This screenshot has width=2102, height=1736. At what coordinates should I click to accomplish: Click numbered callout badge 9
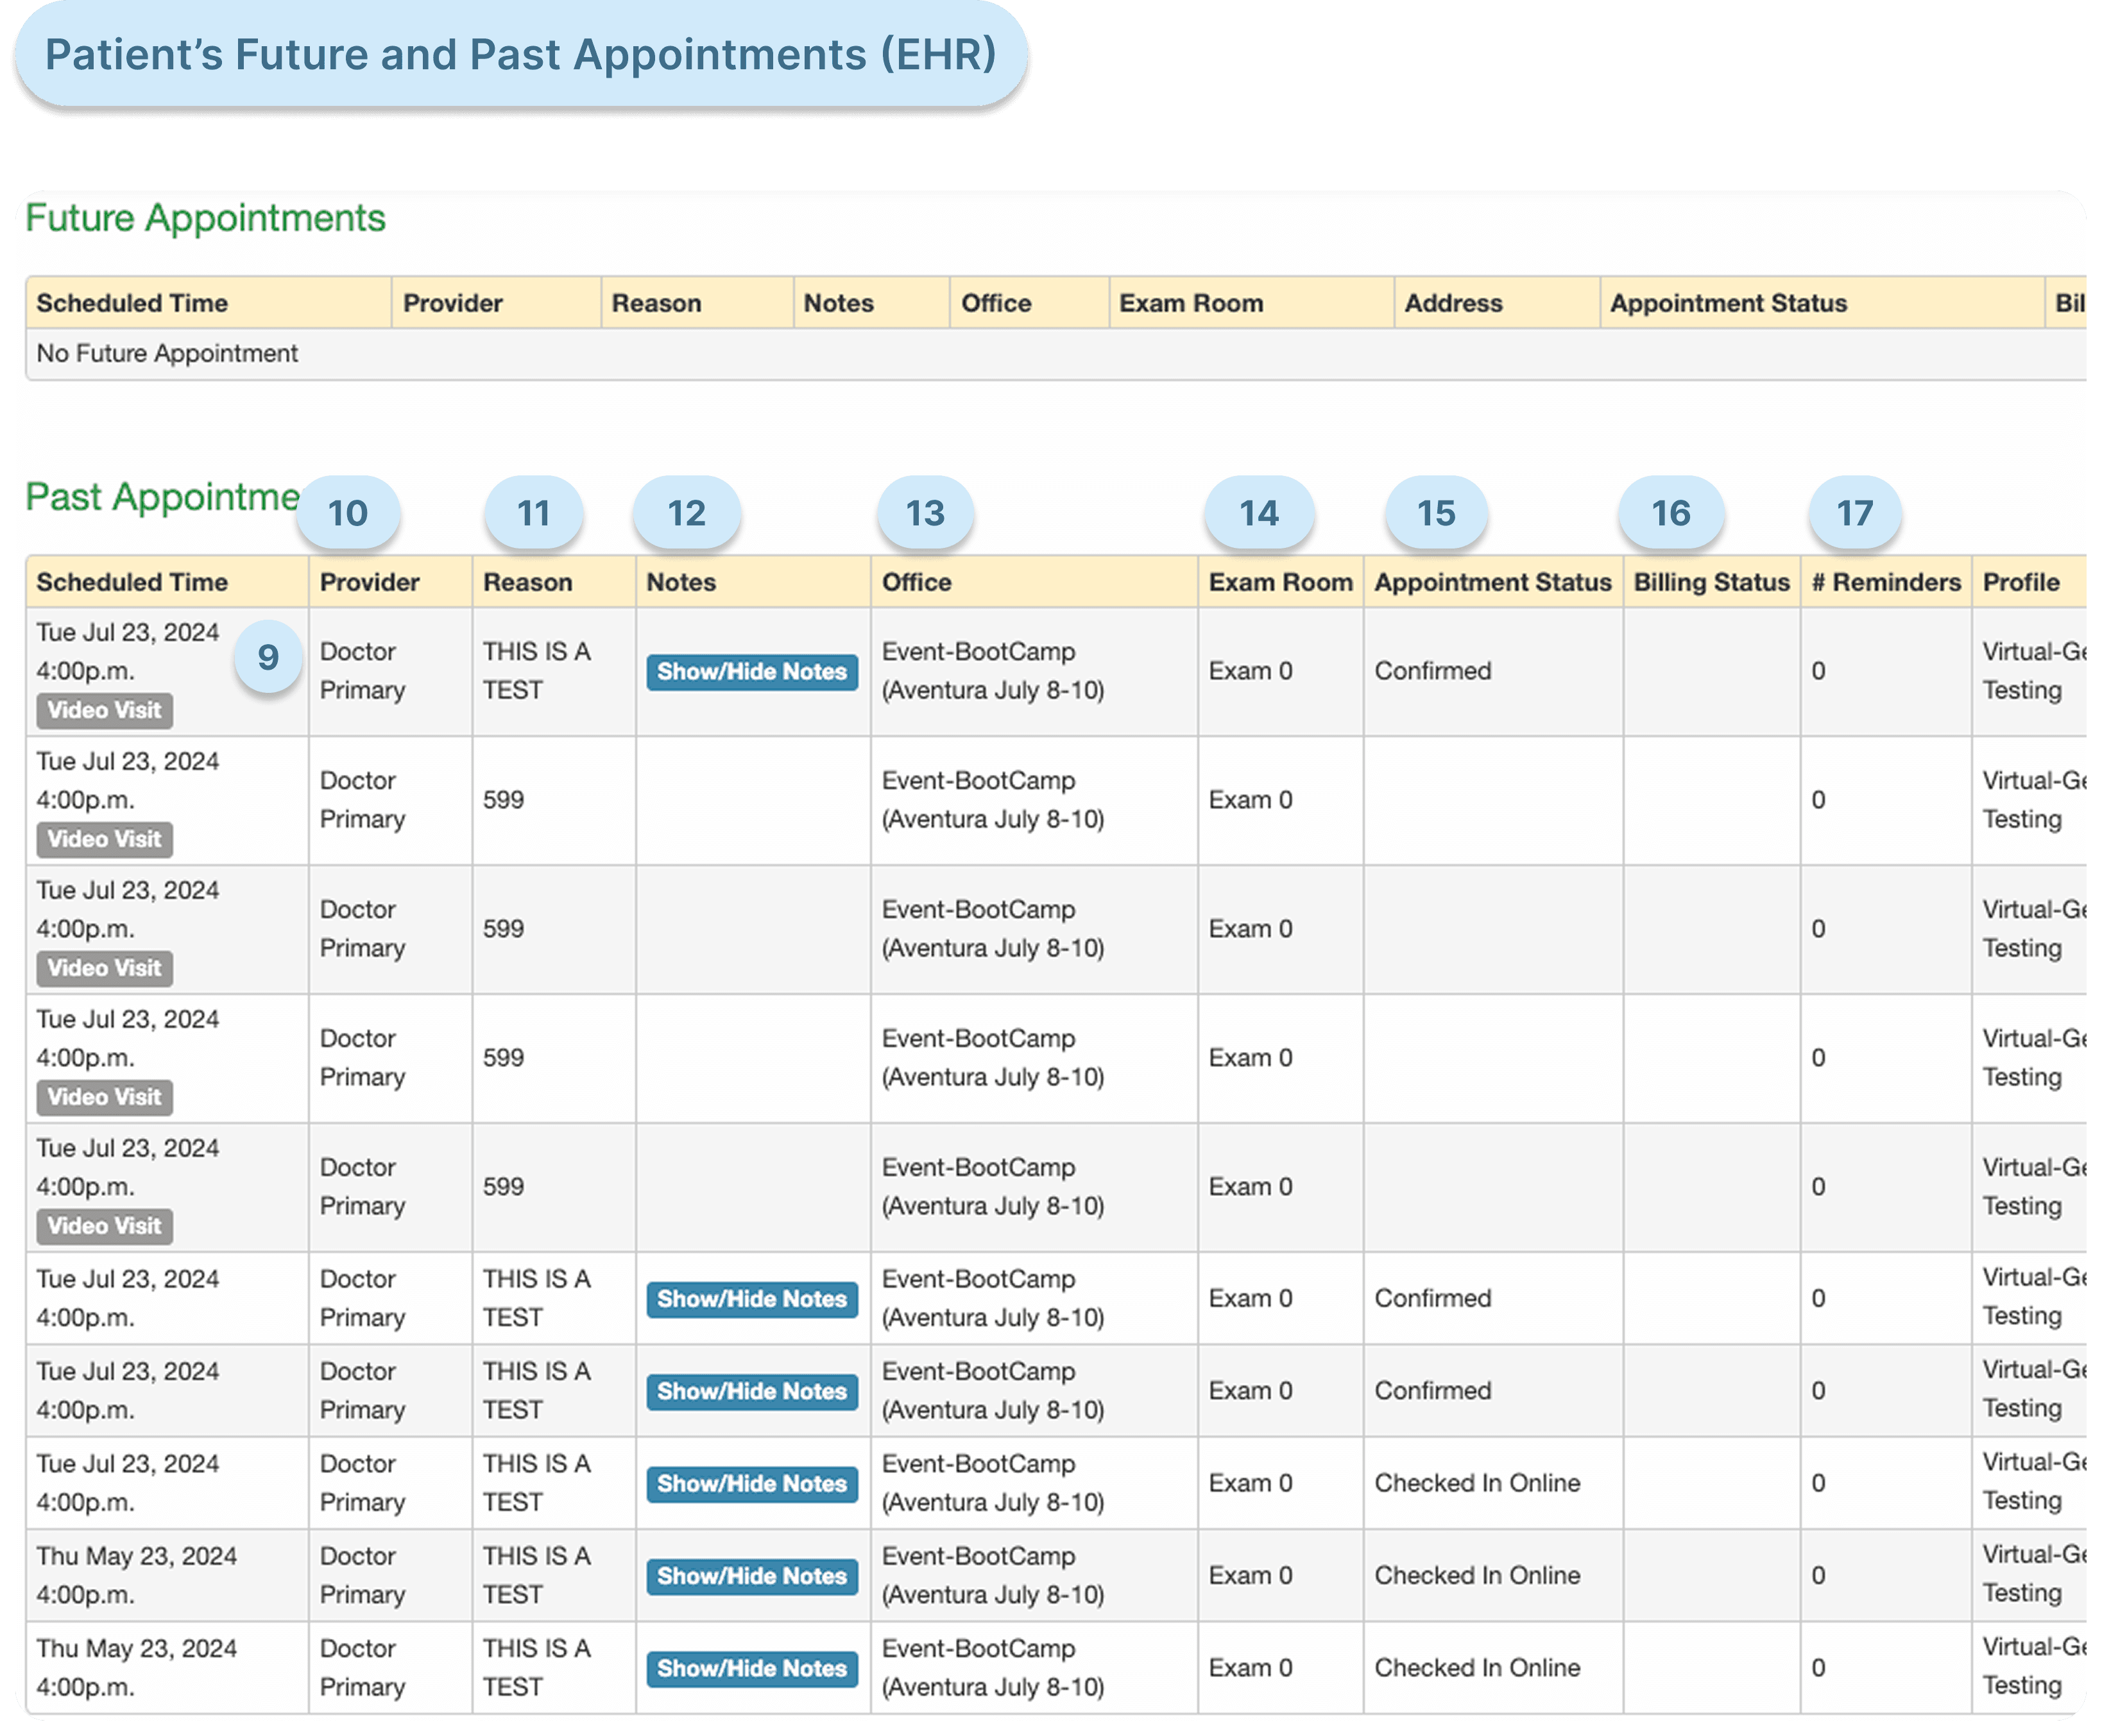click(268, 657)
